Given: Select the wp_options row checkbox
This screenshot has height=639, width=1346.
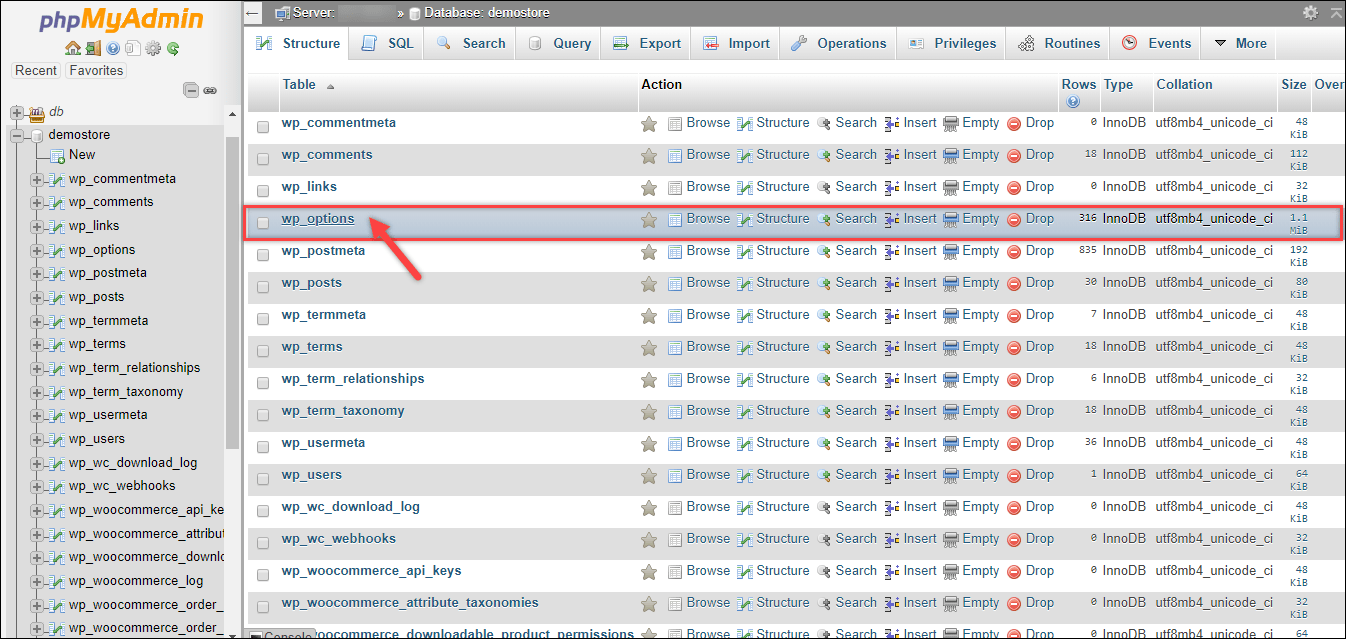Looking at the screenshot, I should (x=263, y=223).
